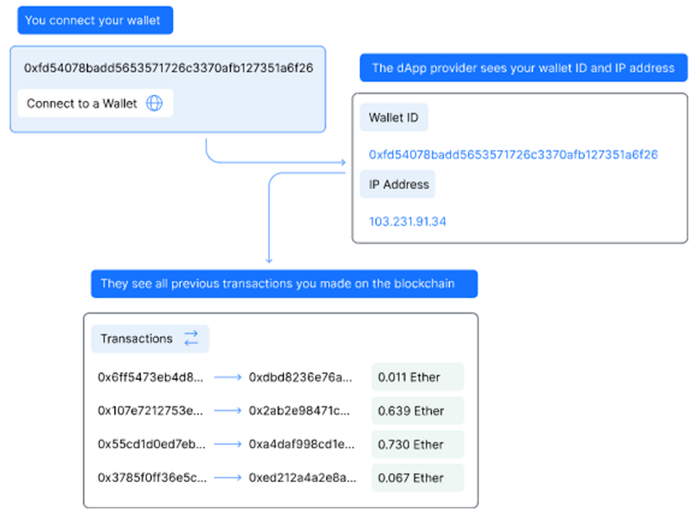Click recipient address 0x2ab2e98471c...
Viewport: 700px width, 519px height.
(x=300, y=411)
